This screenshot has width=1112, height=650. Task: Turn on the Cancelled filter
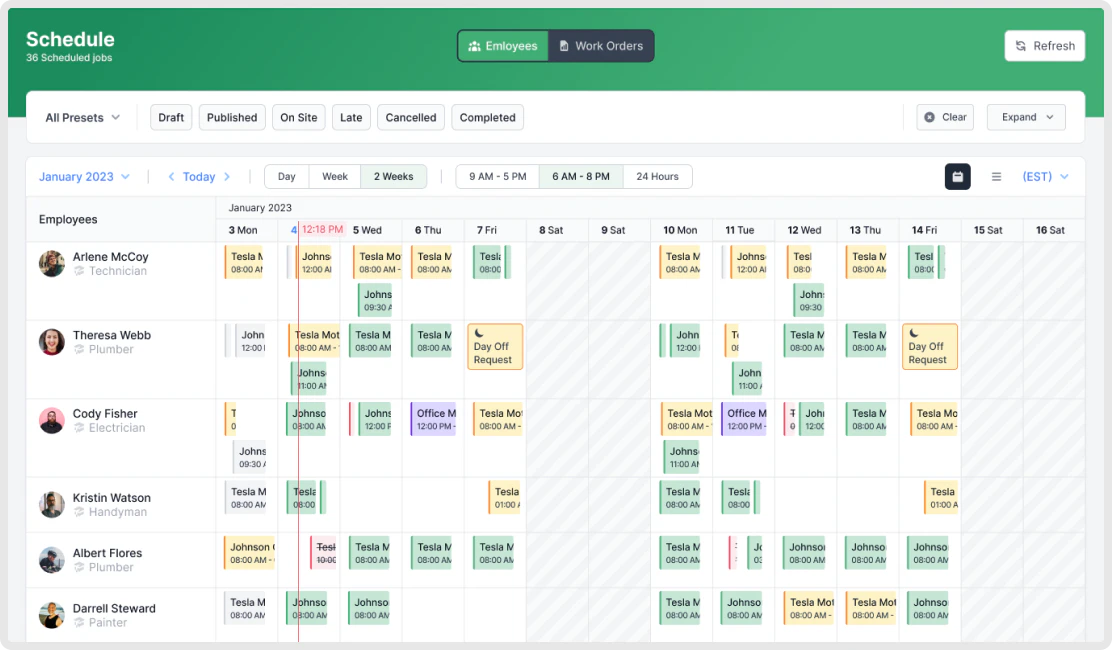410,117
